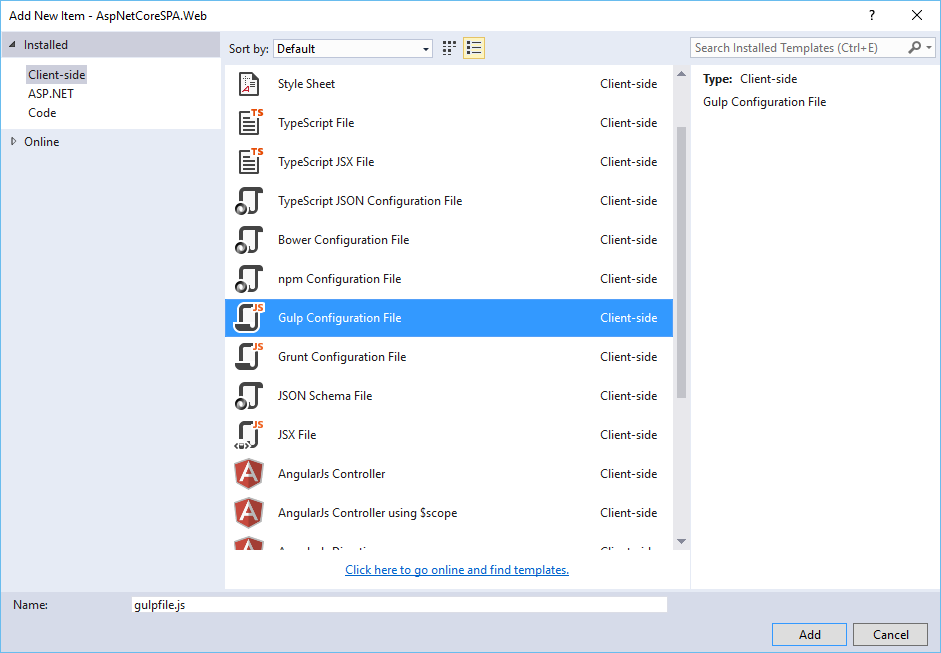Click the JSX File template icon
The width and height of the screenshot is (941, 653).
249,435
